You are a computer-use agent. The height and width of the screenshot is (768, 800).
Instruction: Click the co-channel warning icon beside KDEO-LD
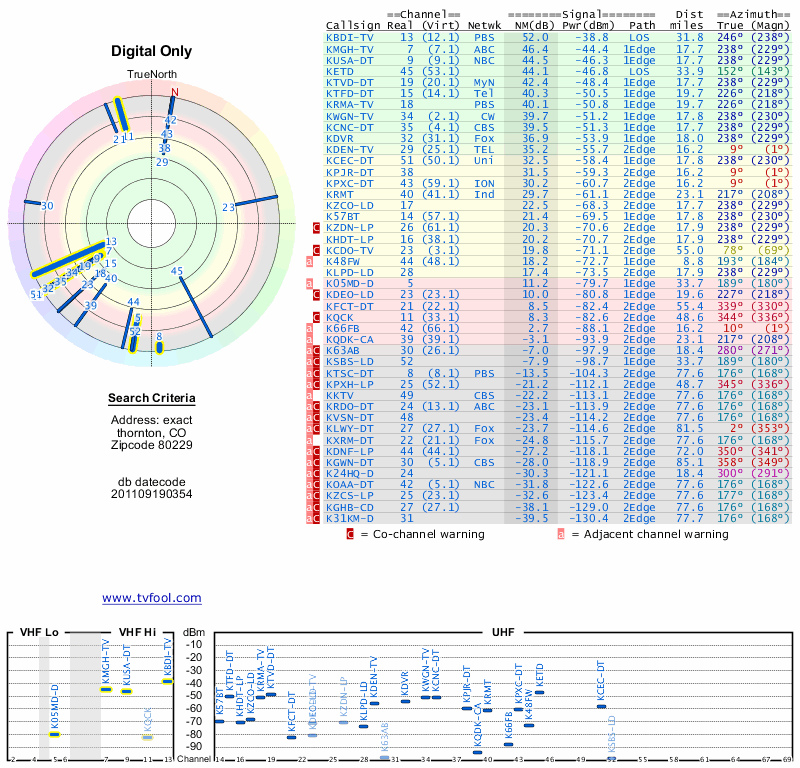coord(316,294)
